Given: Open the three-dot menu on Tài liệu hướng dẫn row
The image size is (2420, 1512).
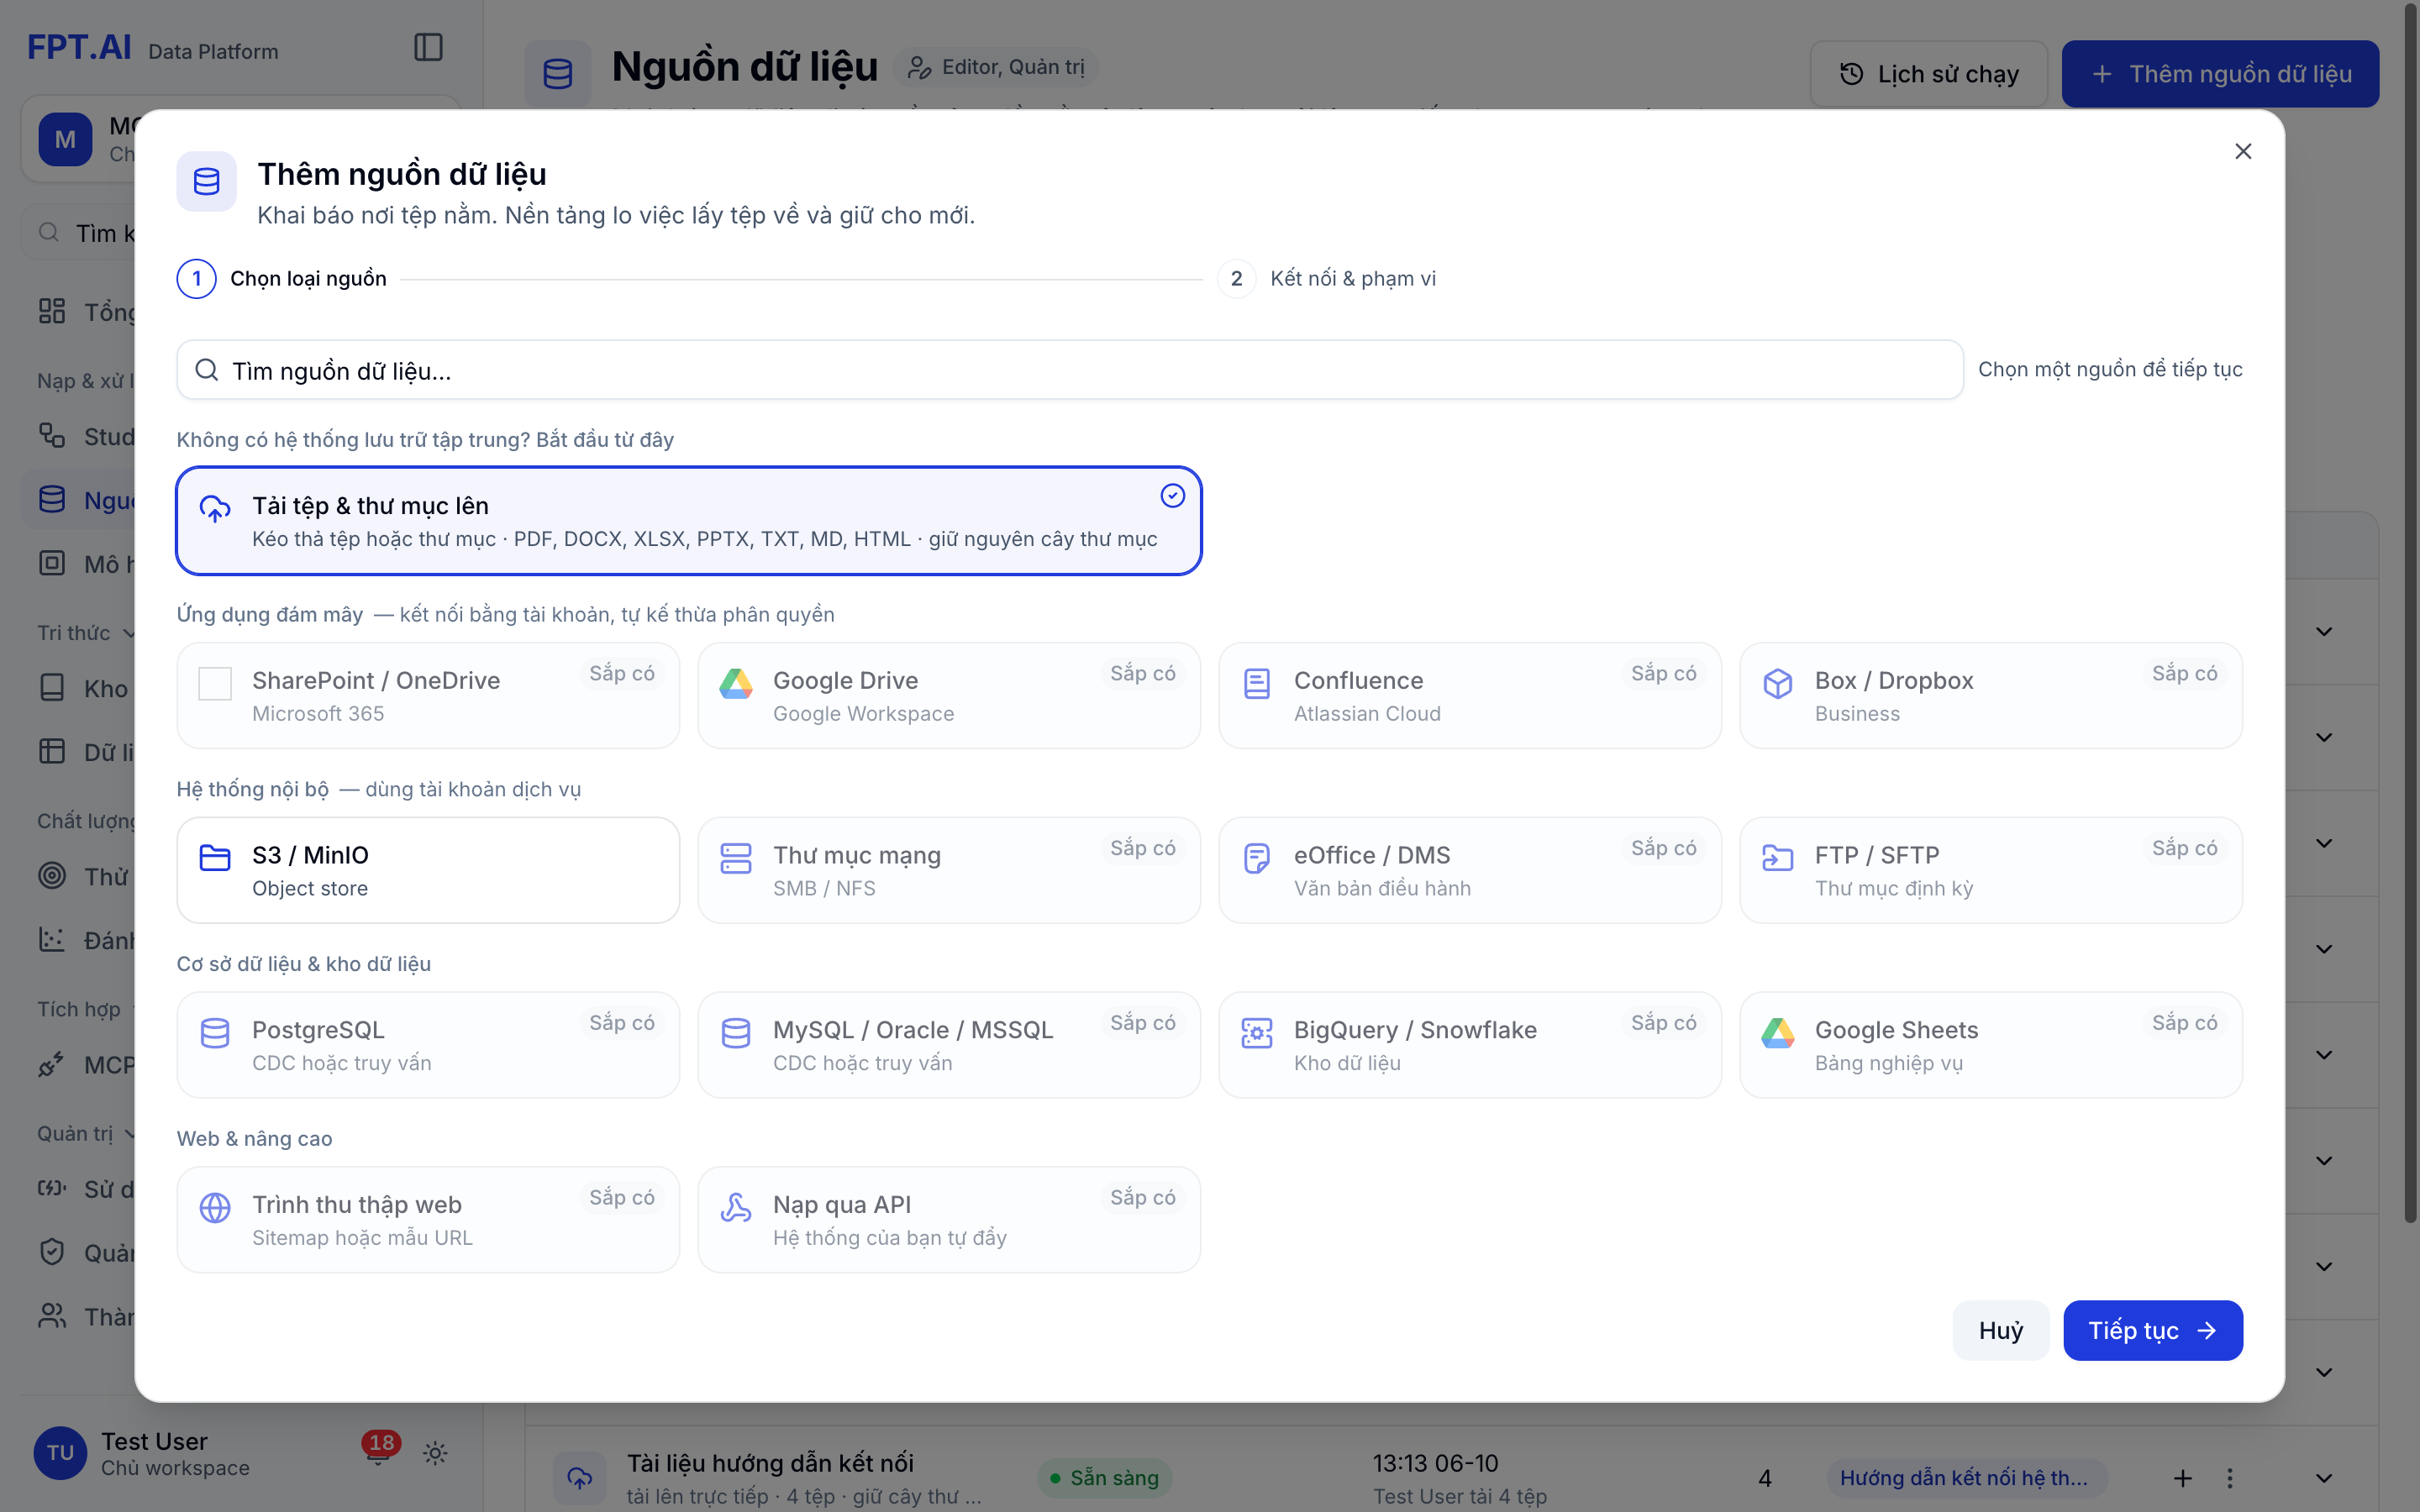Looking at the screenshot, I should click(x=2229, y=1478).
